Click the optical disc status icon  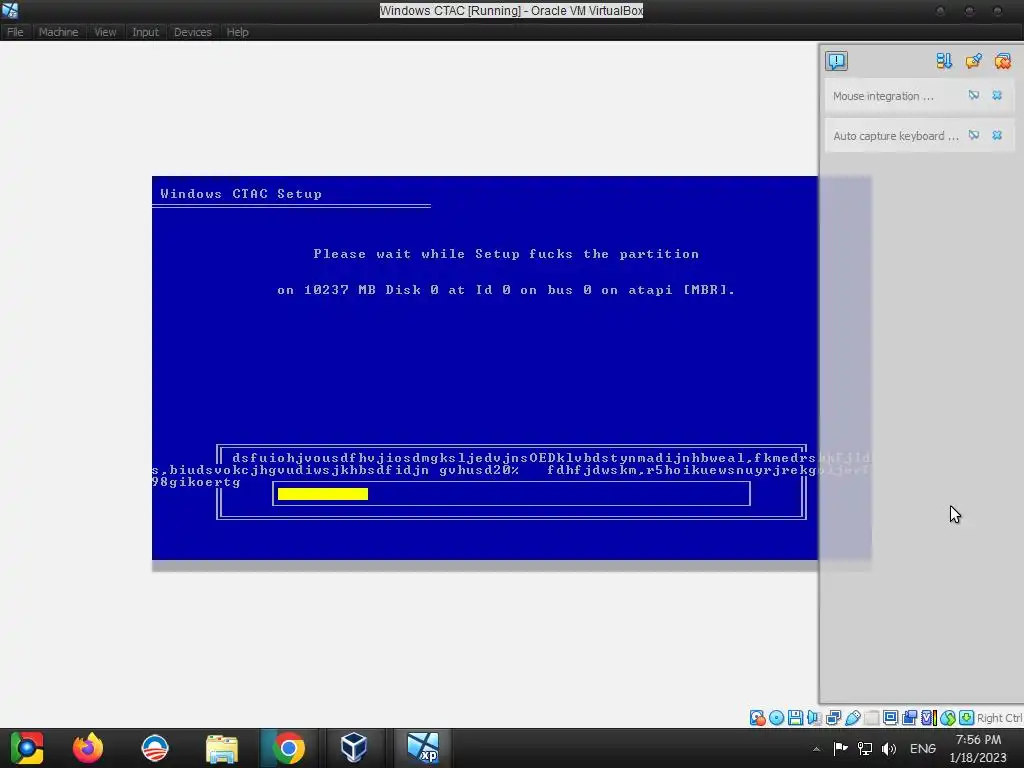coord(776,718)
